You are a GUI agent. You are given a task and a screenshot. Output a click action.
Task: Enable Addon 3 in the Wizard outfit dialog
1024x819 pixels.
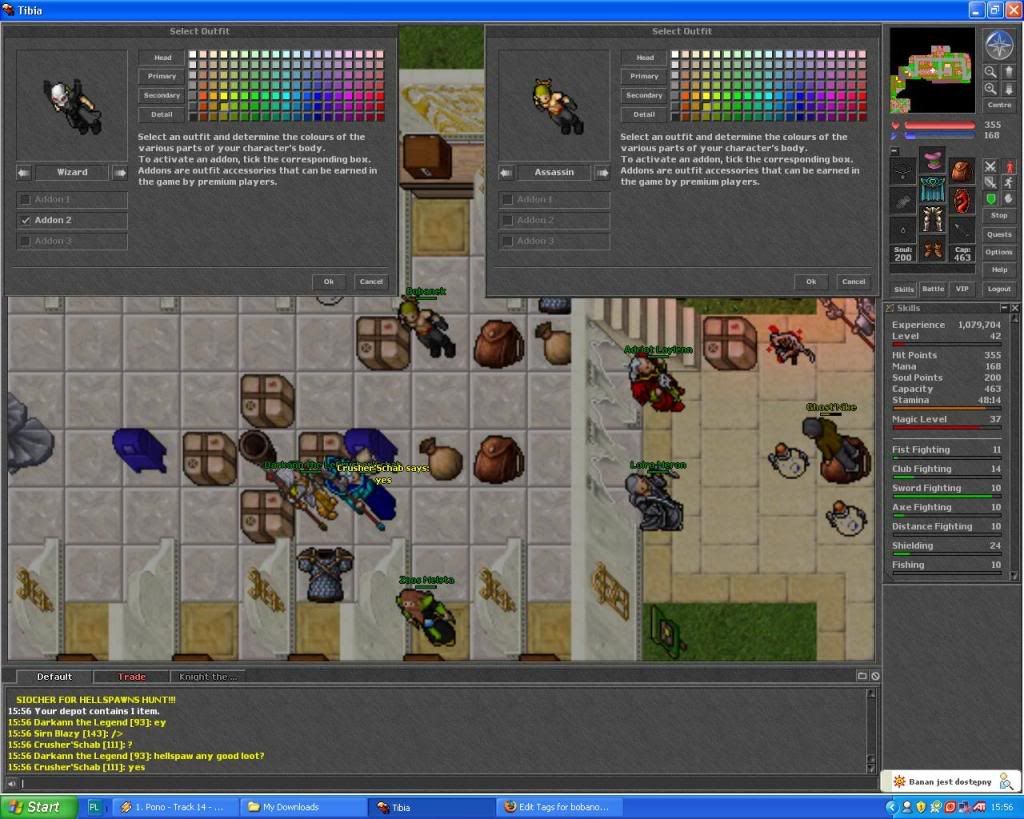25,241
